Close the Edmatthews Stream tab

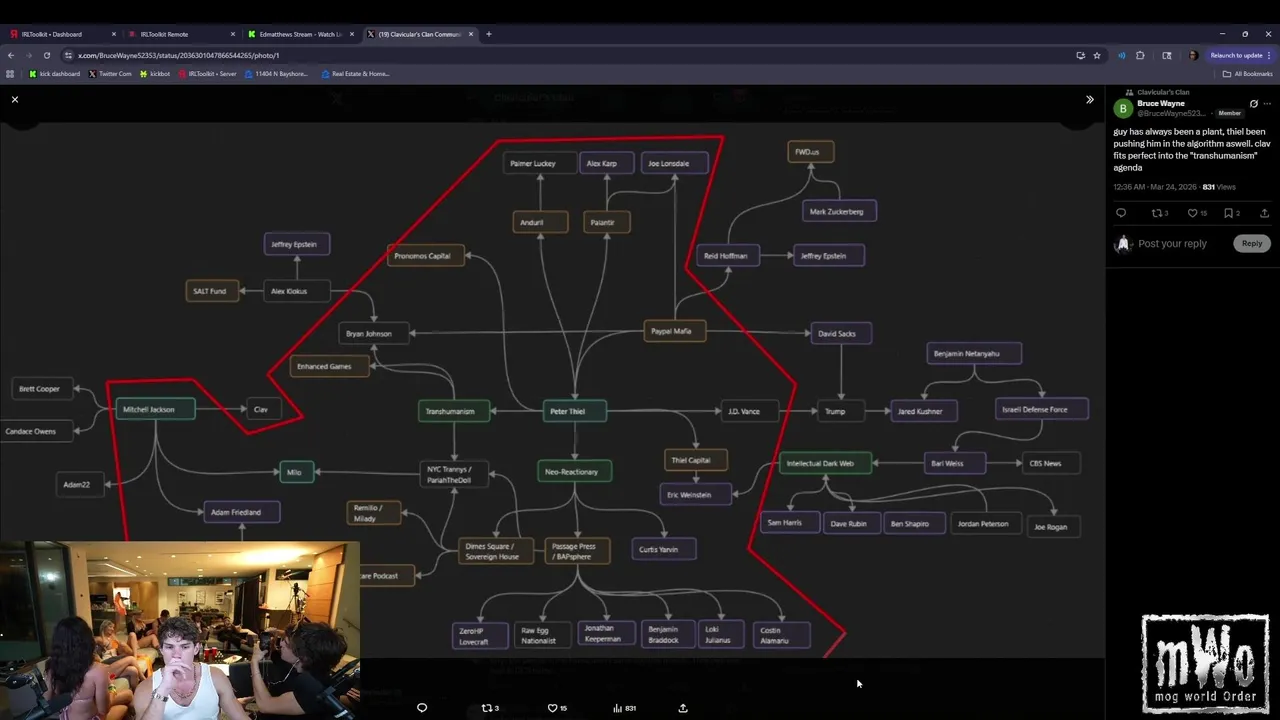(352, 34)
